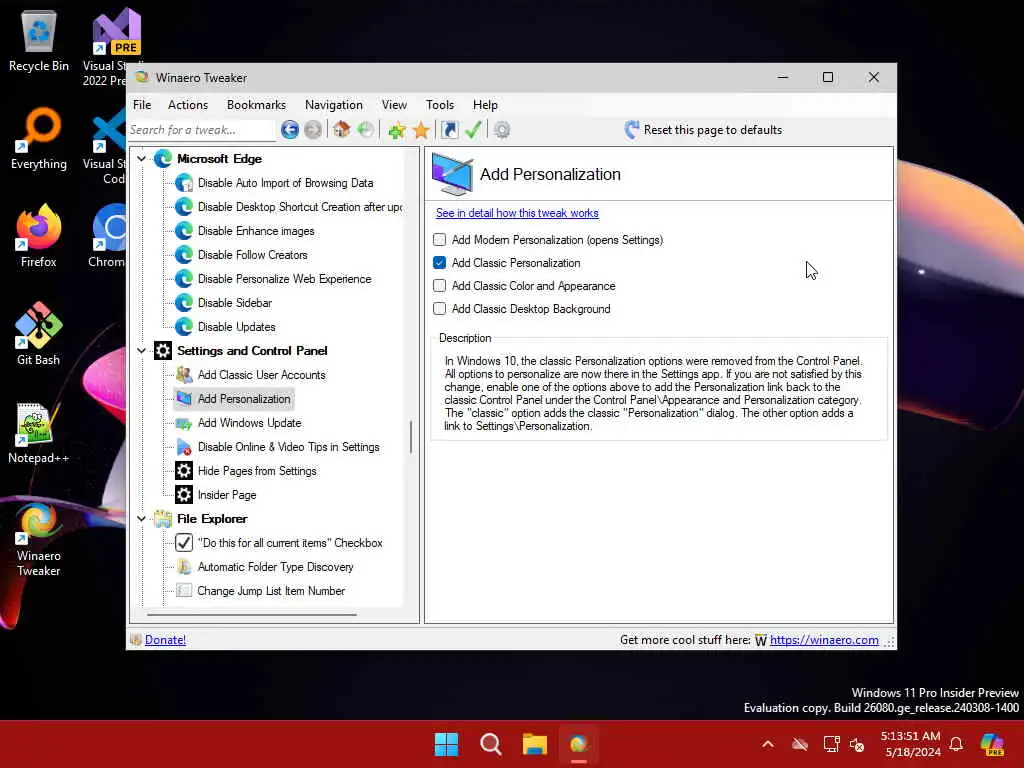Select Disable Enhance images tweak
This screenshot has width=1024, height=768.
256,231
